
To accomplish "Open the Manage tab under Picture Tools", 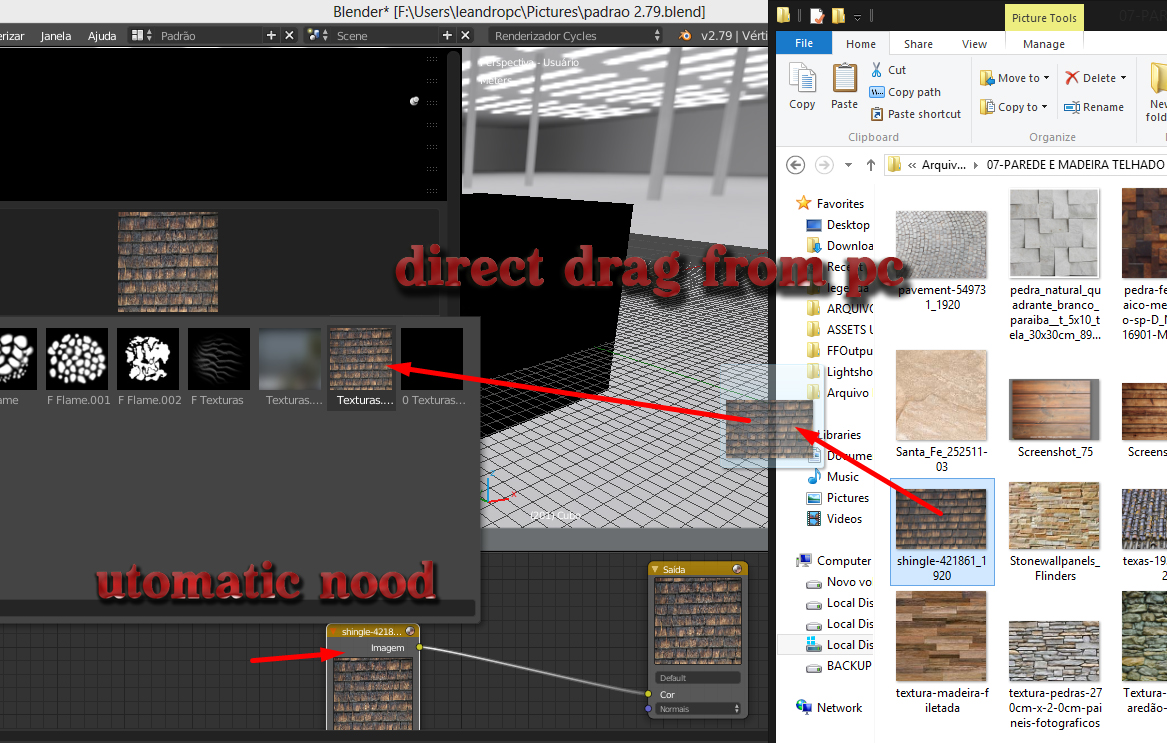I will (x=1043, y=44).
